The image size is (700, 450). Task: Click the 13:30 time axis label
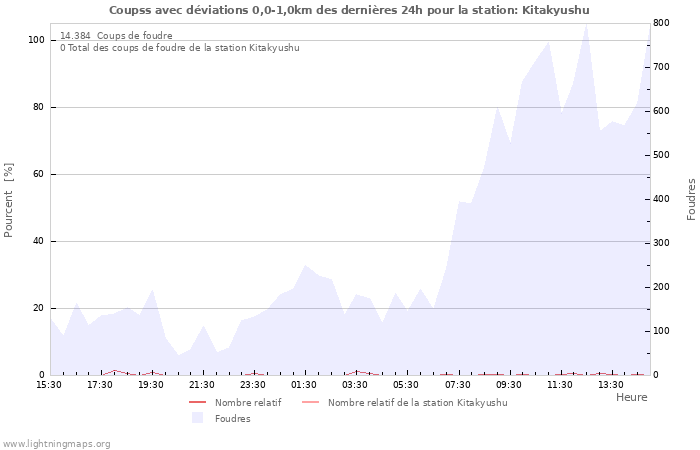click(x=610, y=385)
